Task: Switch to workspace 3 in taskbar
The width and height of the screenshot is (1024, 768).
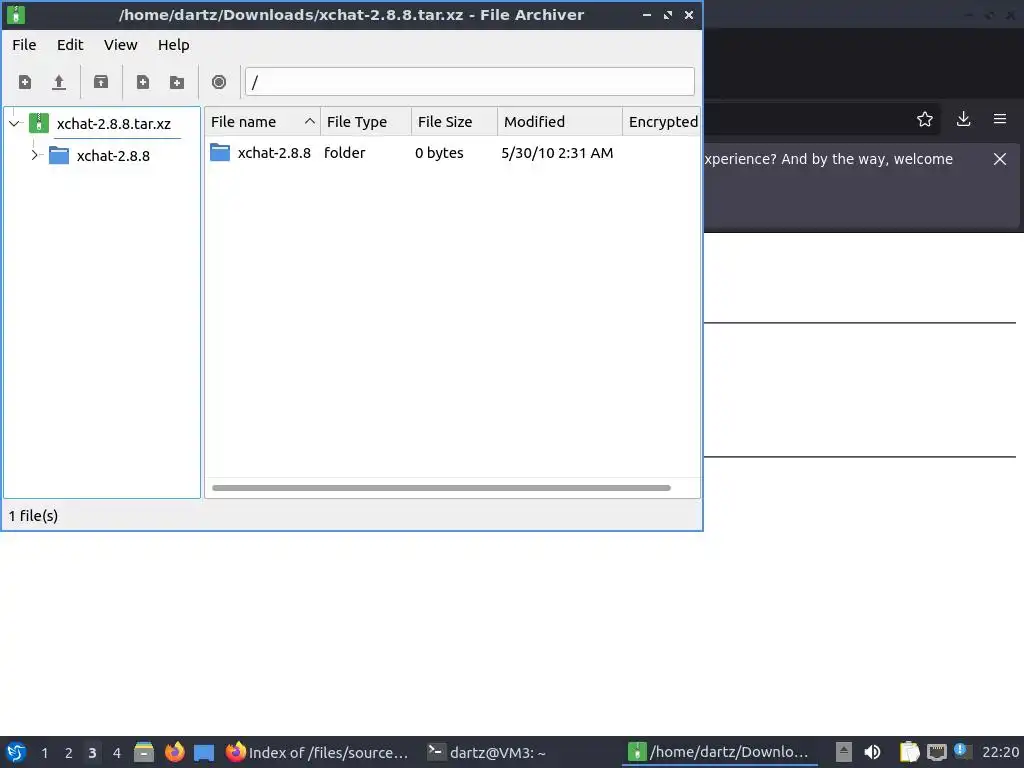Action: click(92, 753)
